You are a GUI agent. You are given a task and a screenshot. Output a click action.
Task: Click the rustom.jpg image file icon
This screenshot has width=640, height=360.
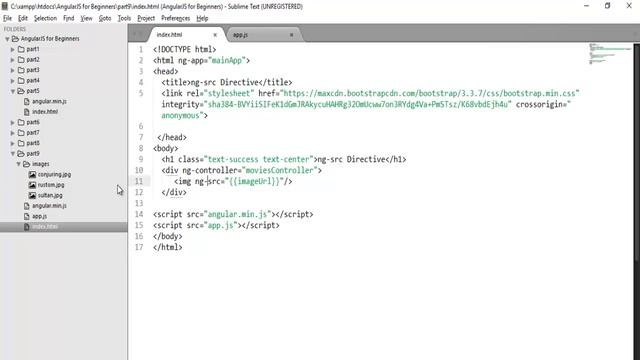click(x=32, y=185)
